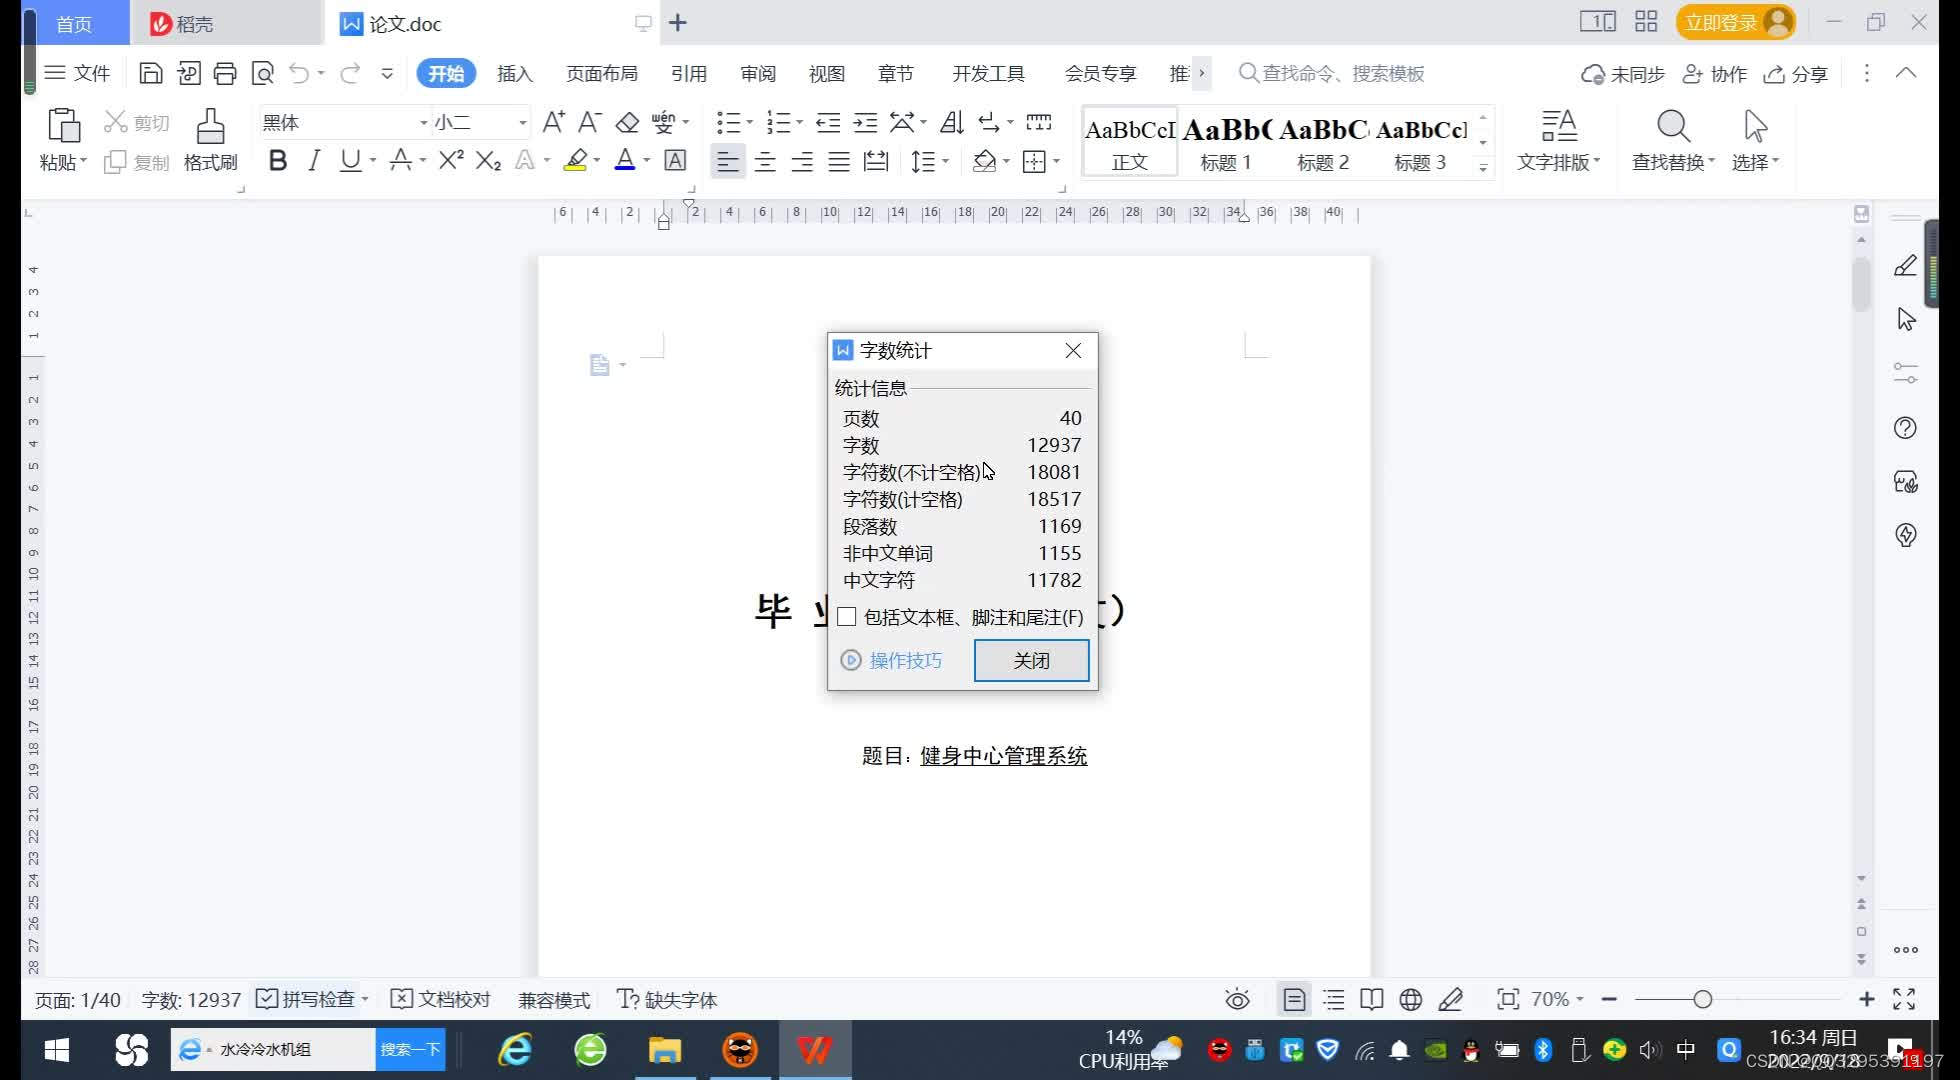Open the 插入 ribbon tab
The image size is (1960, 1080).
pyautogui.click(x=513, y=73)
